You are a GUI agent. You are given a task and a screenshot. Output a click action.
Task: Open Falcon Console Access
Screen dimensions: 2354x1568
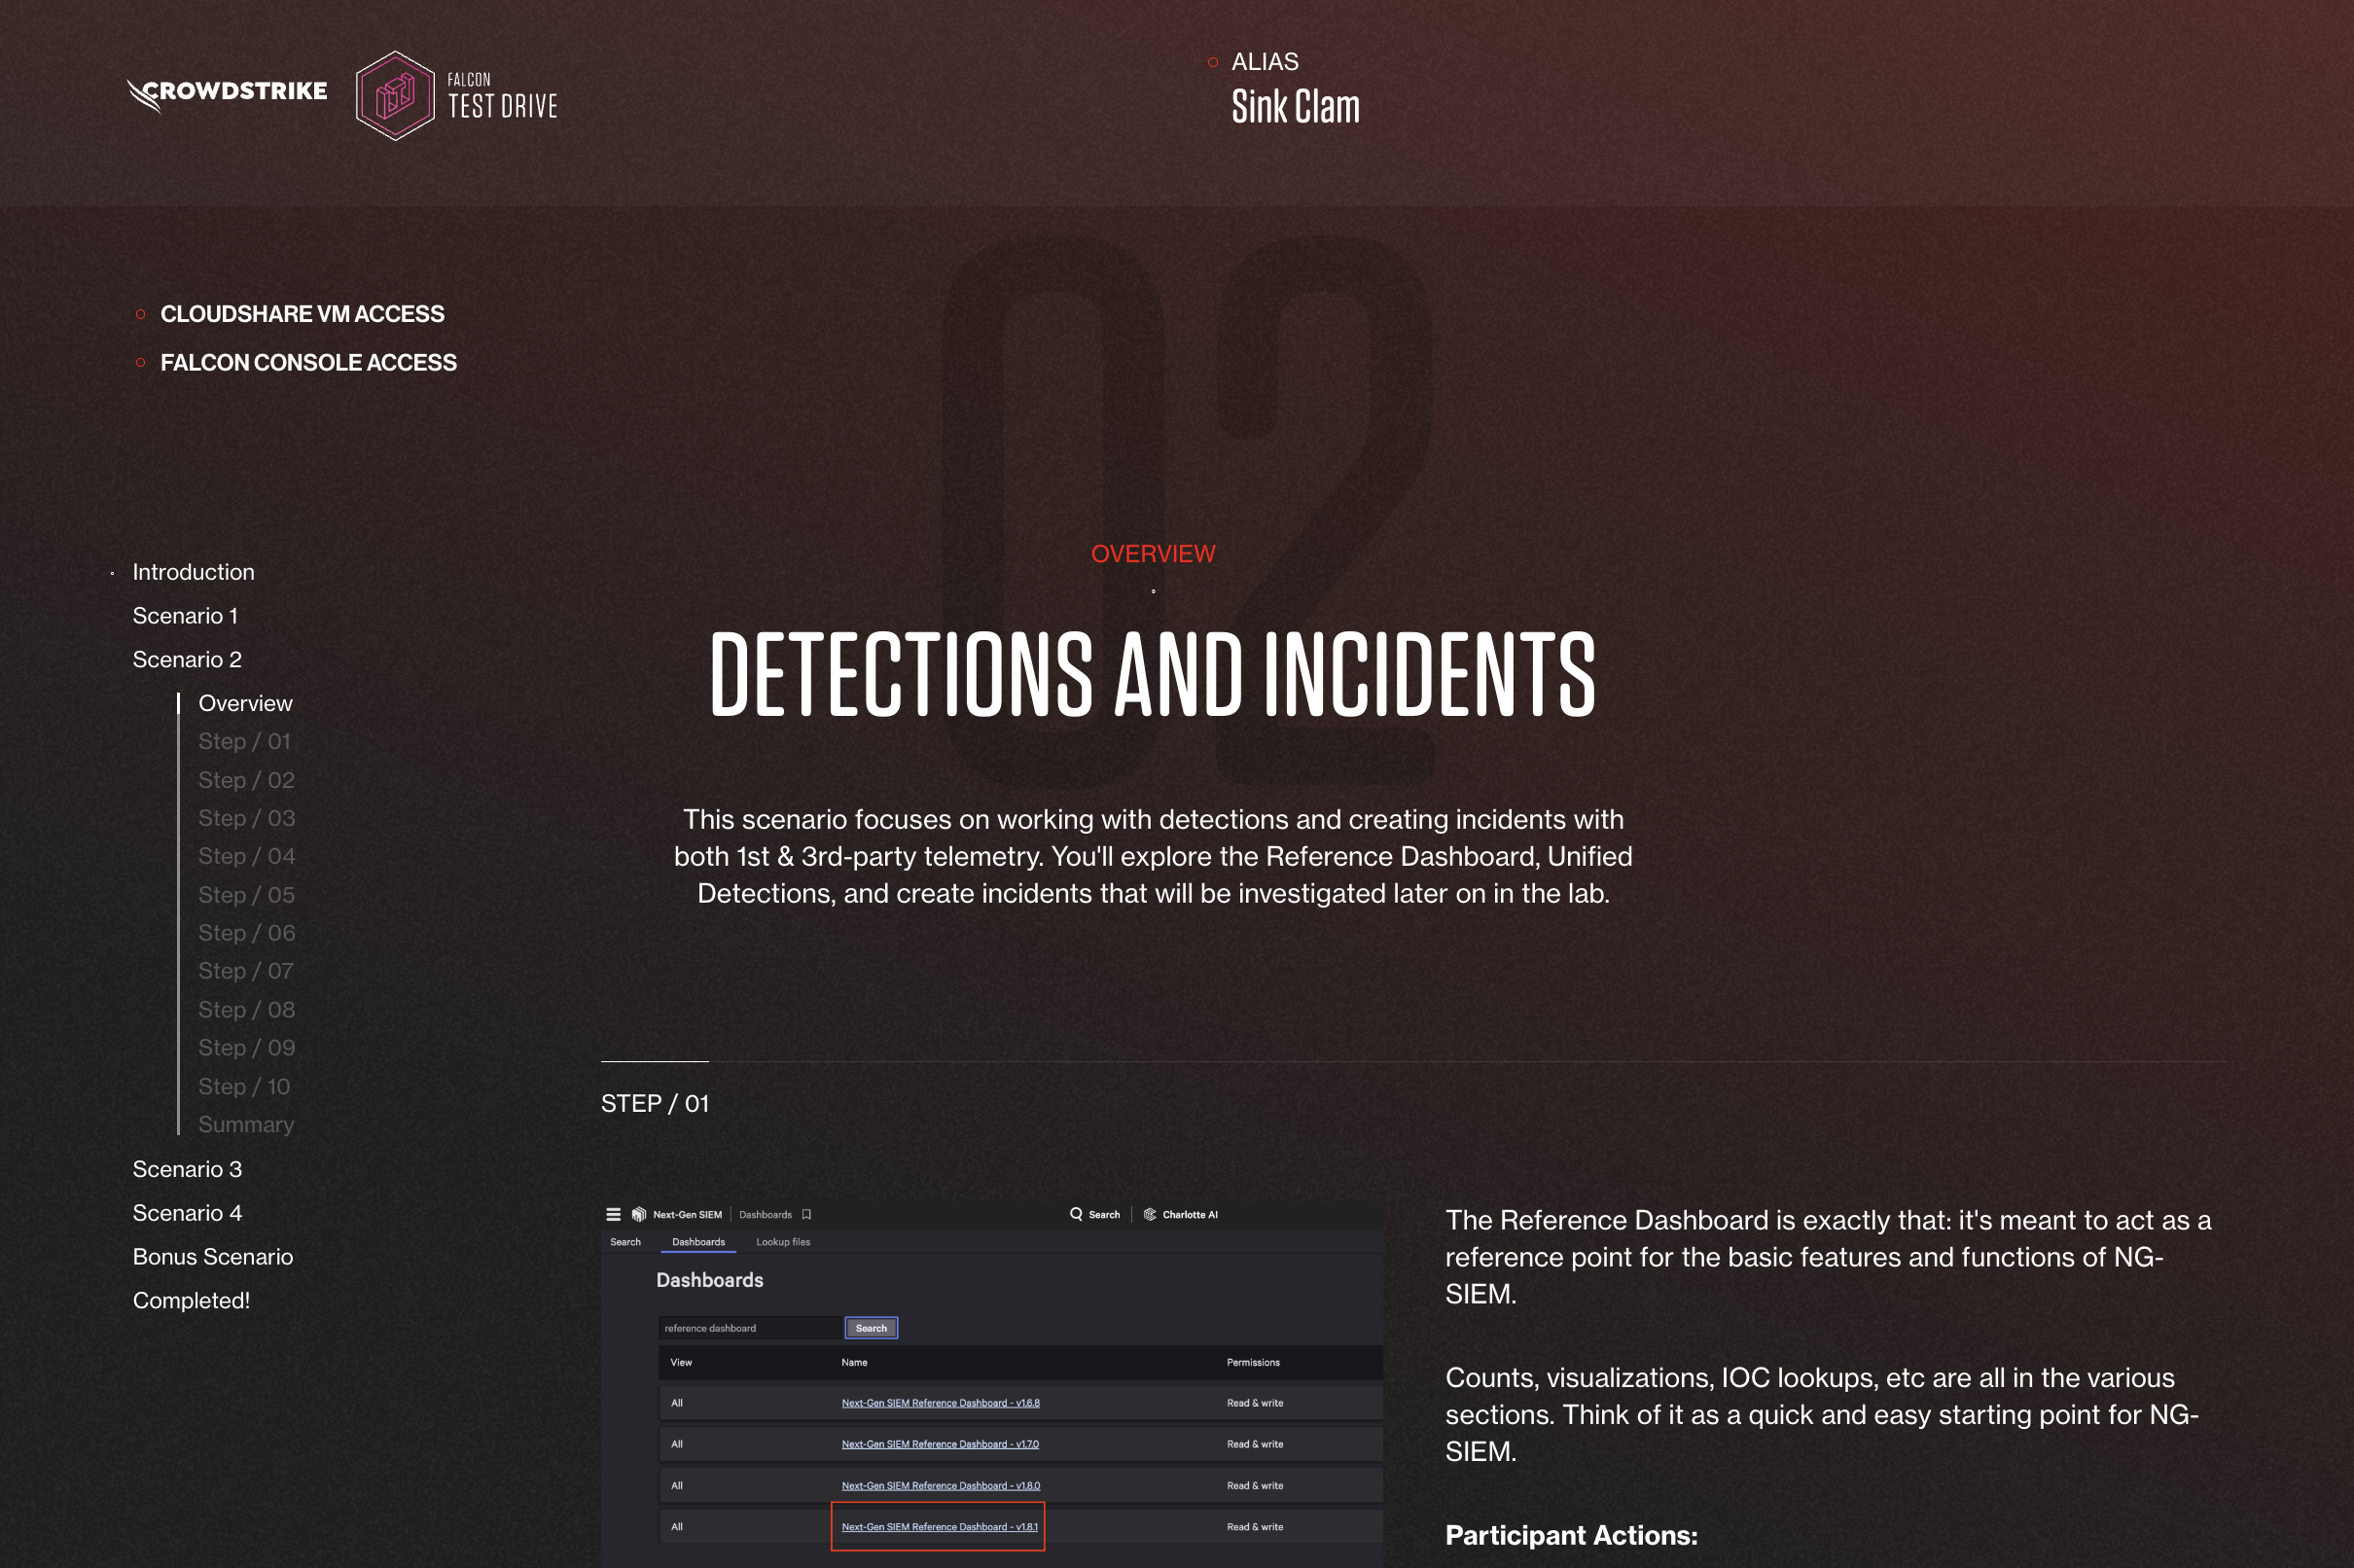click(x=308, y=363)
